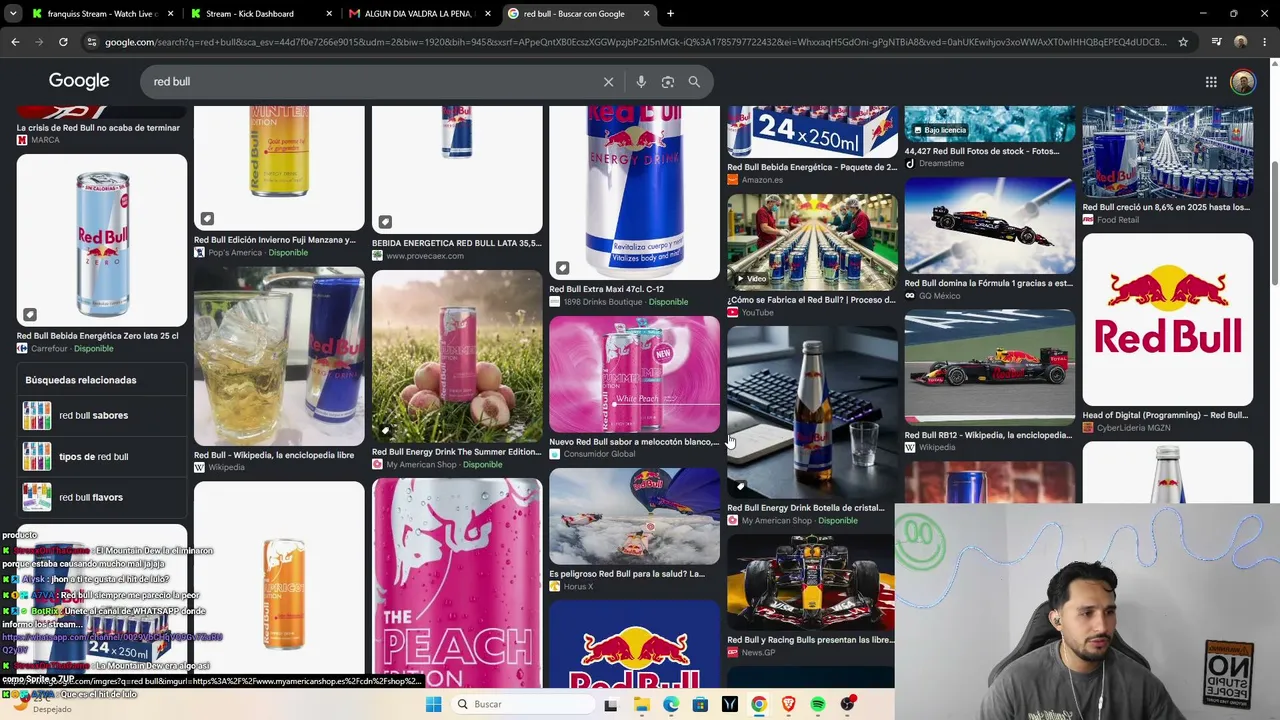Launch Microsoft Edge from the taskbar
The width and height of the screenshot is (1280, 720).
pyautogui.click(x=671, y=704)
